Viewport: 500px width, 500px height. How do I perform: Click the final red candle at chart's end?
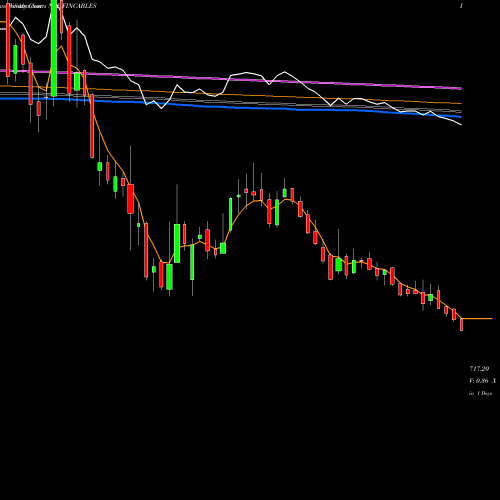pos(462,324)
